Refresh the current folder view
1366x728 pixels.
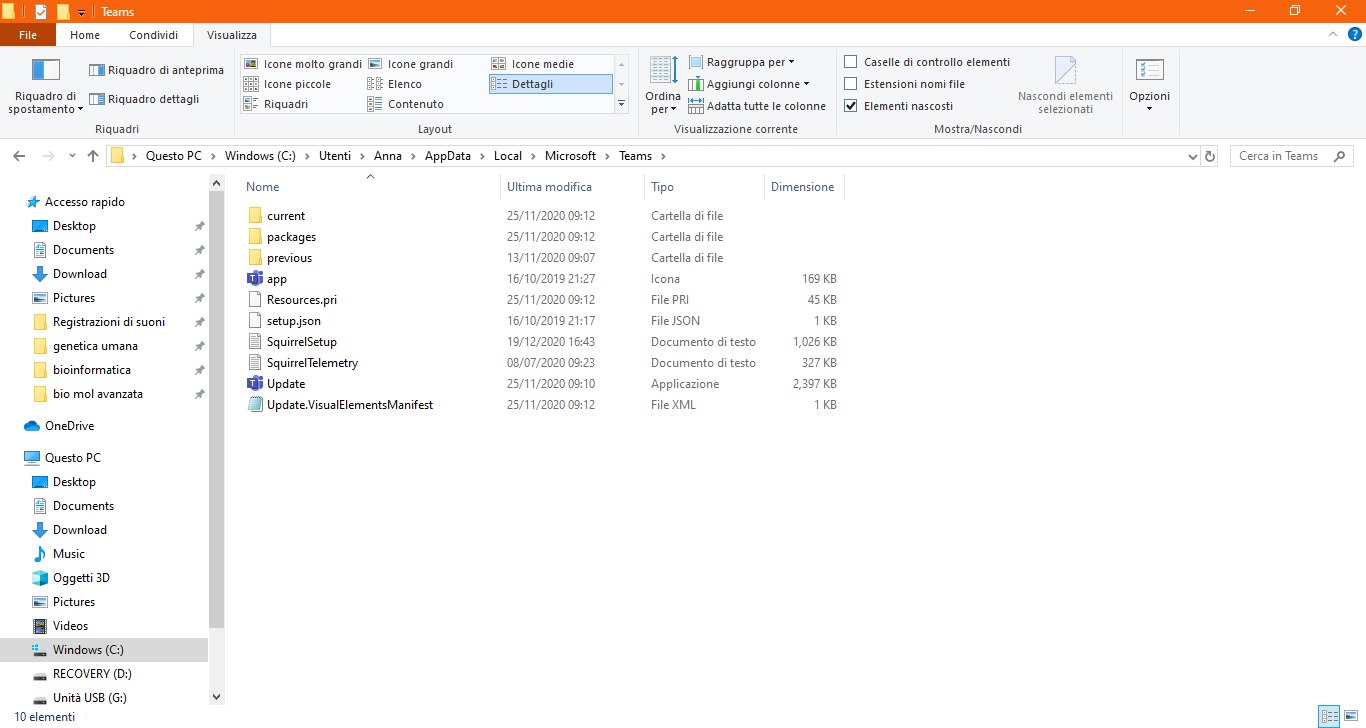(1211, 157)
